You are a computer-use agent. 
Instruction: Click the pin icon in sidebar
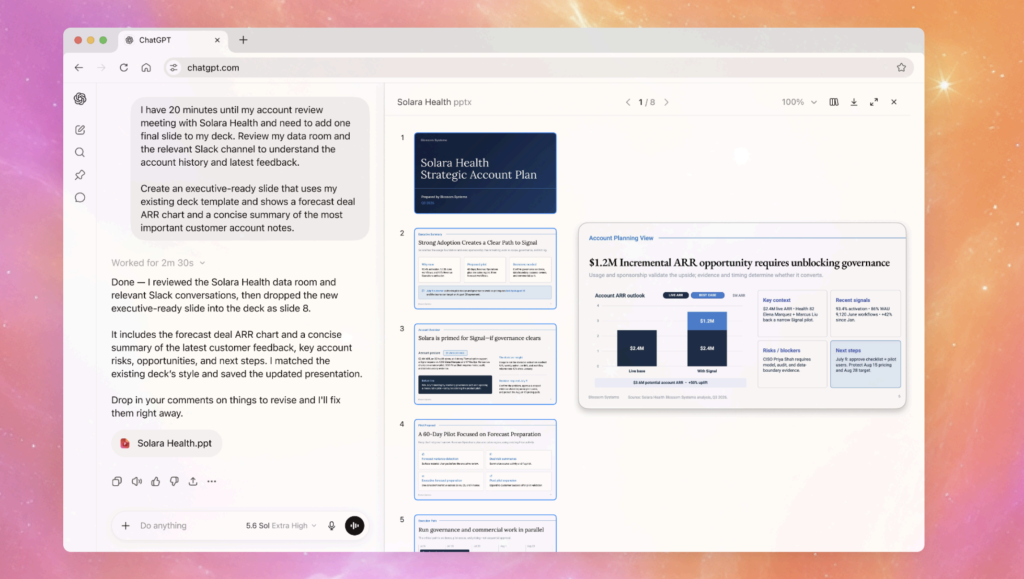[x=80, y=175]
